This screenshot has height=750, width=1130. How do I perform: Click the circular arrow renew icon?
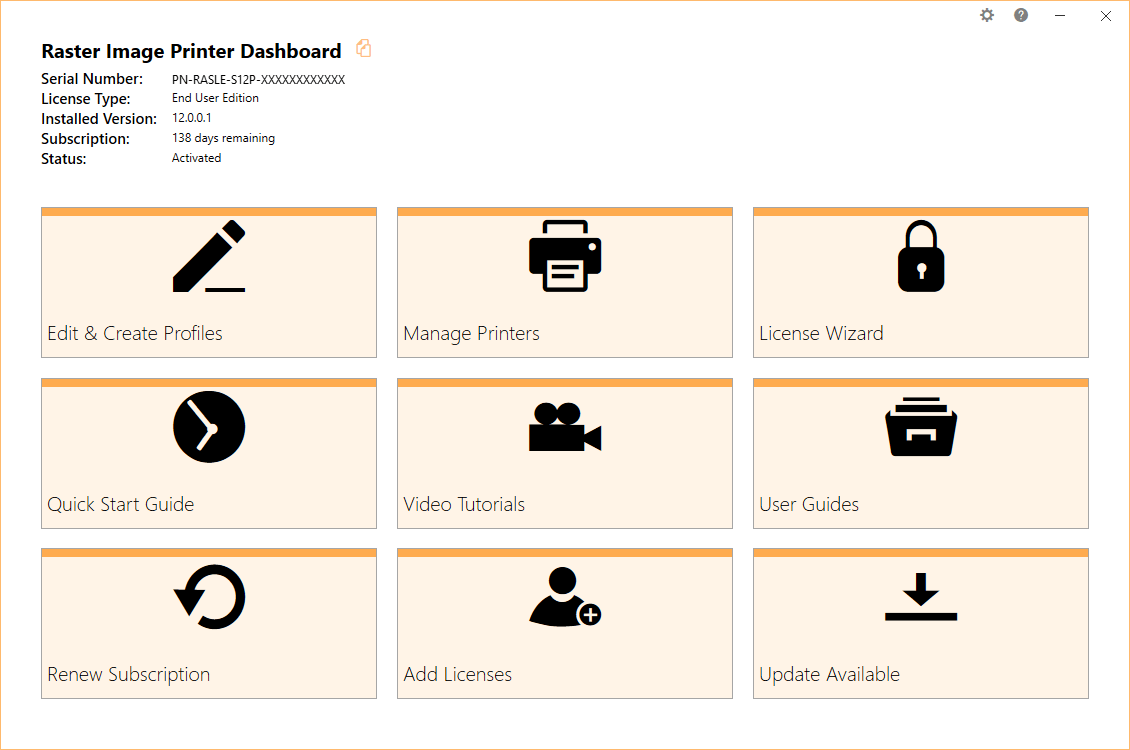209,597
